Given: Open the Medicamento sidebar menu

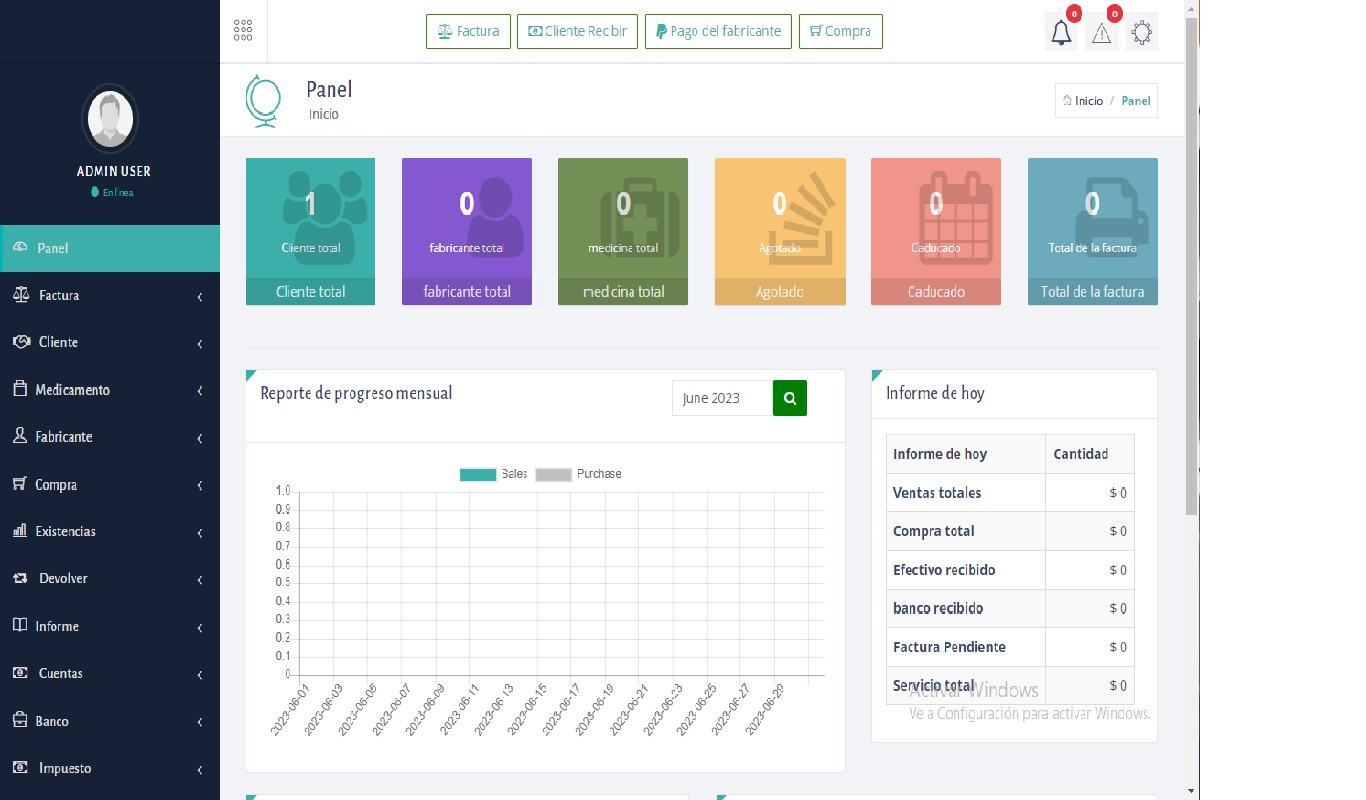Looking at the screenshot, I should [x=110, y=389].
